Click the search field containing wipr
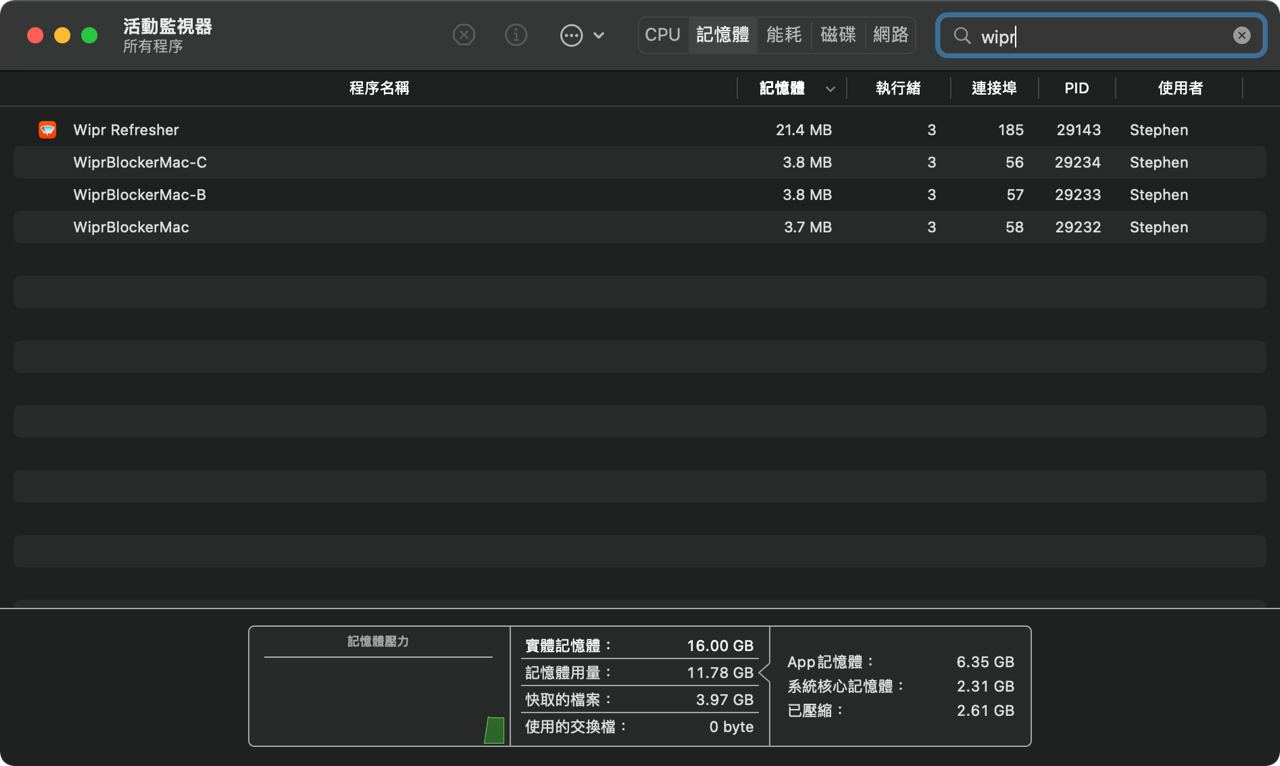Viewport: 1280px width, 766px height. click(x=1101, y=36)
